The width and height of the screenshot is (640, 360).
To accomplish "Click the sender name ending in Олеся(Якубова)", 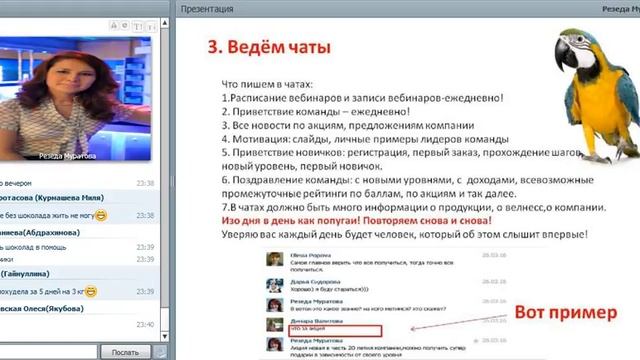I will tap(42, 309).
